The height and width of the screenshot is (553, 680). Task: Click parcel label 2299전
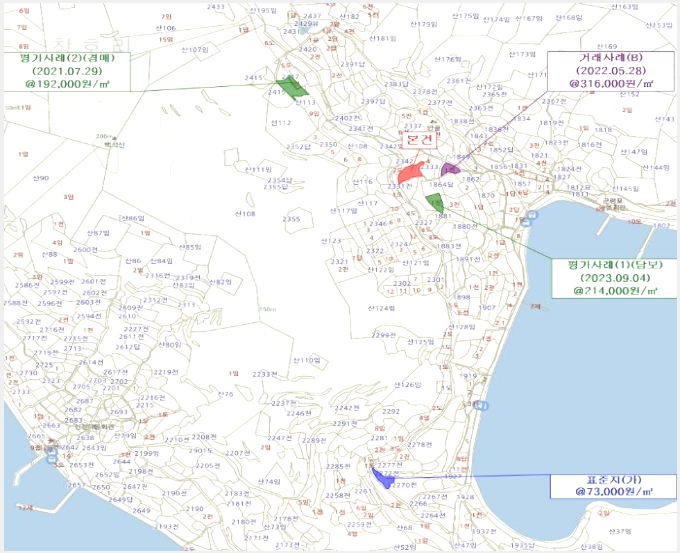(x=384, y=335)
